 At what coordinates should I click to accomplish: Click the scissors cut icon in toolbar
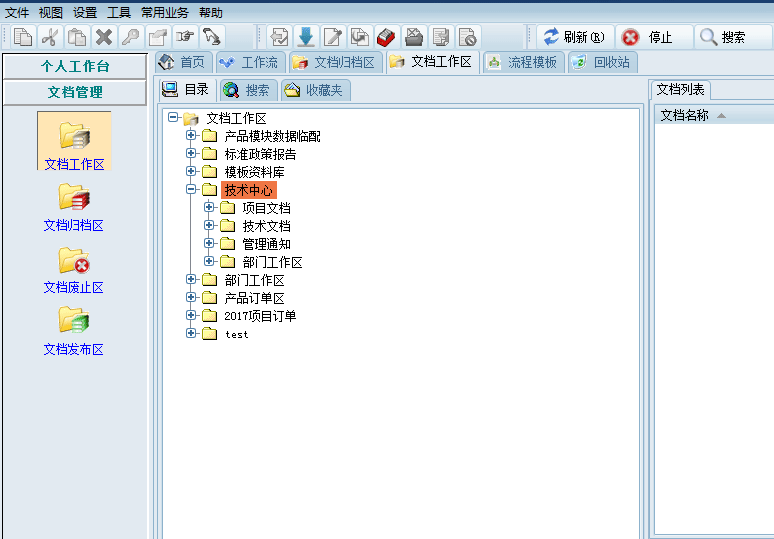pos(49,37)
